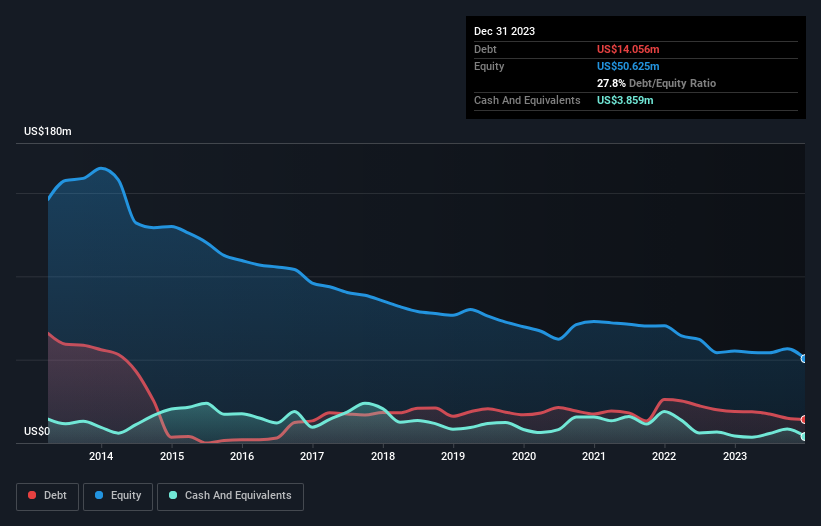
Task: Toggle the Debt series legend button
Action: [48, 496]
